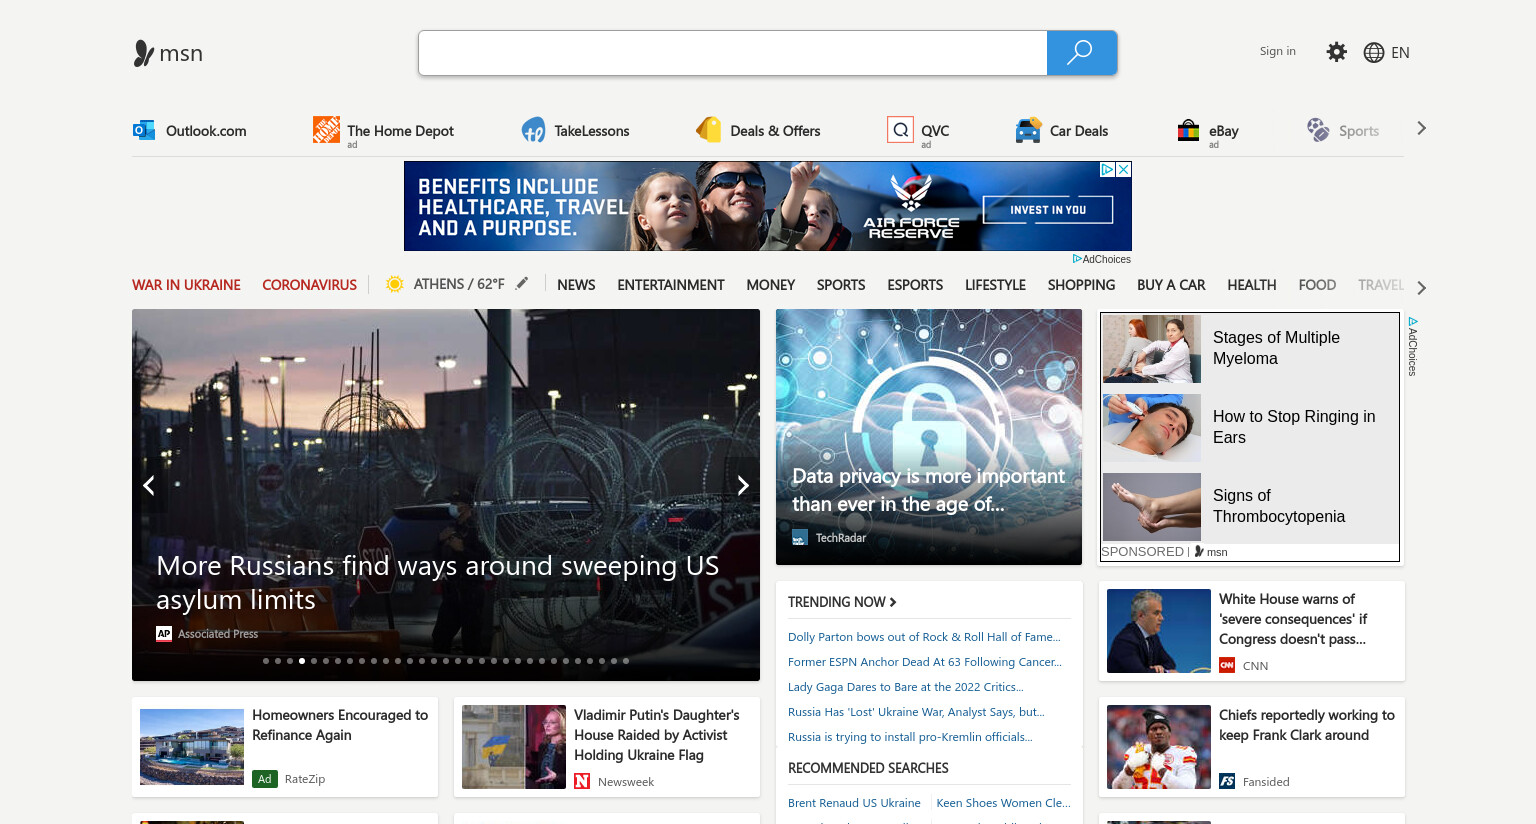Image resolution: width=1536 pixels, height=824 pixels.
Task: Click the TakeLessons shortcut icon
Action: click(533, 130)
